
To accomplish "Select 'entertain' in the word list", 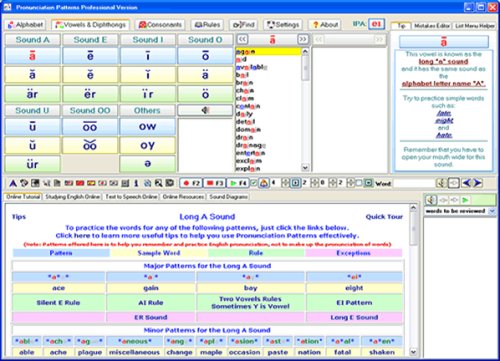I will pyautogui.click(x=250, y=153).
